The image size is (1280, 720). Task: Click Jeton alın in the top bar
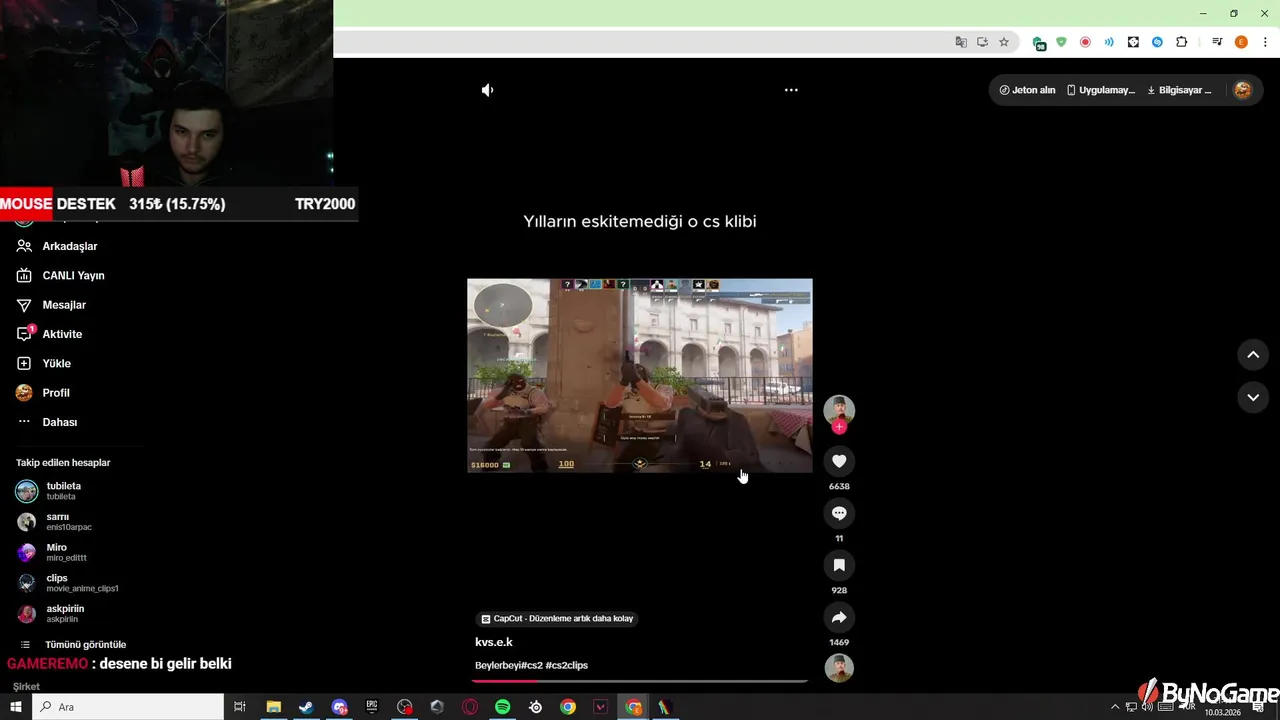tap(1027, 90)
